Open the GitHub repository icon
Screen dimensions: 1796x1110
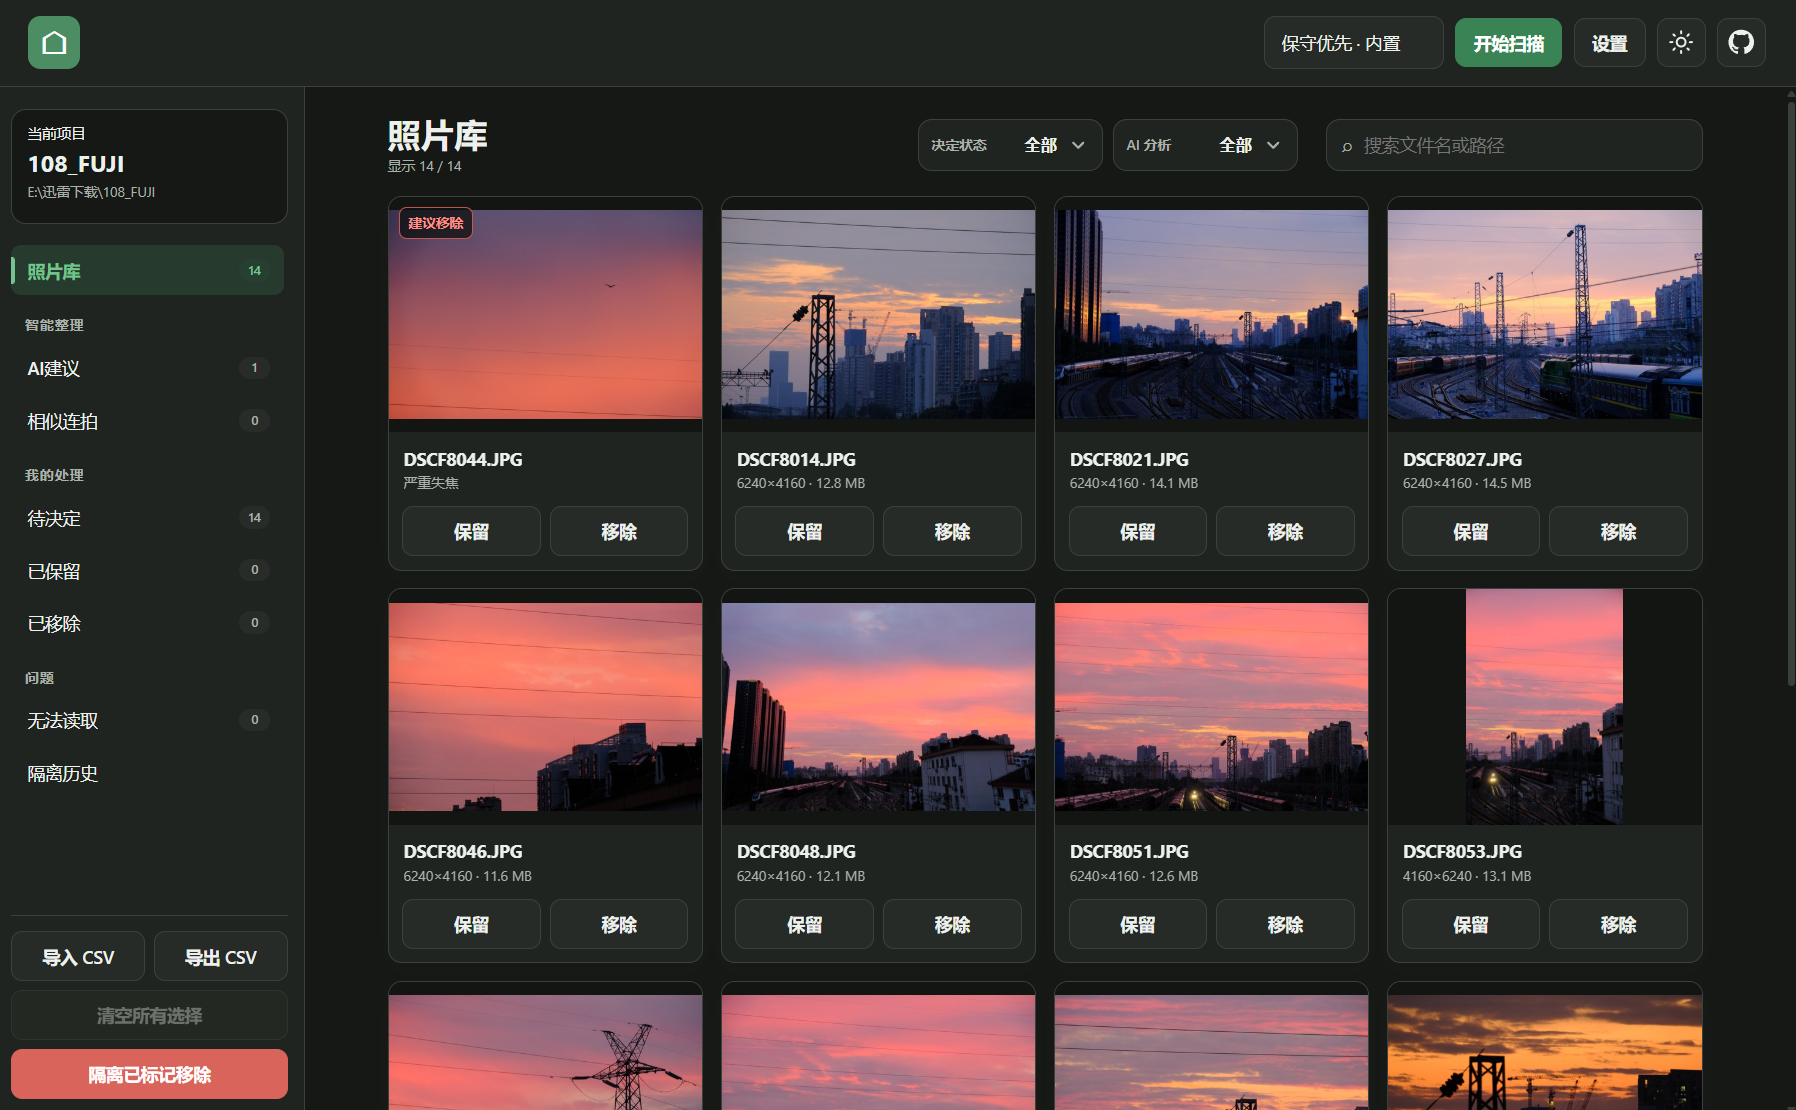pos(1741,43)
